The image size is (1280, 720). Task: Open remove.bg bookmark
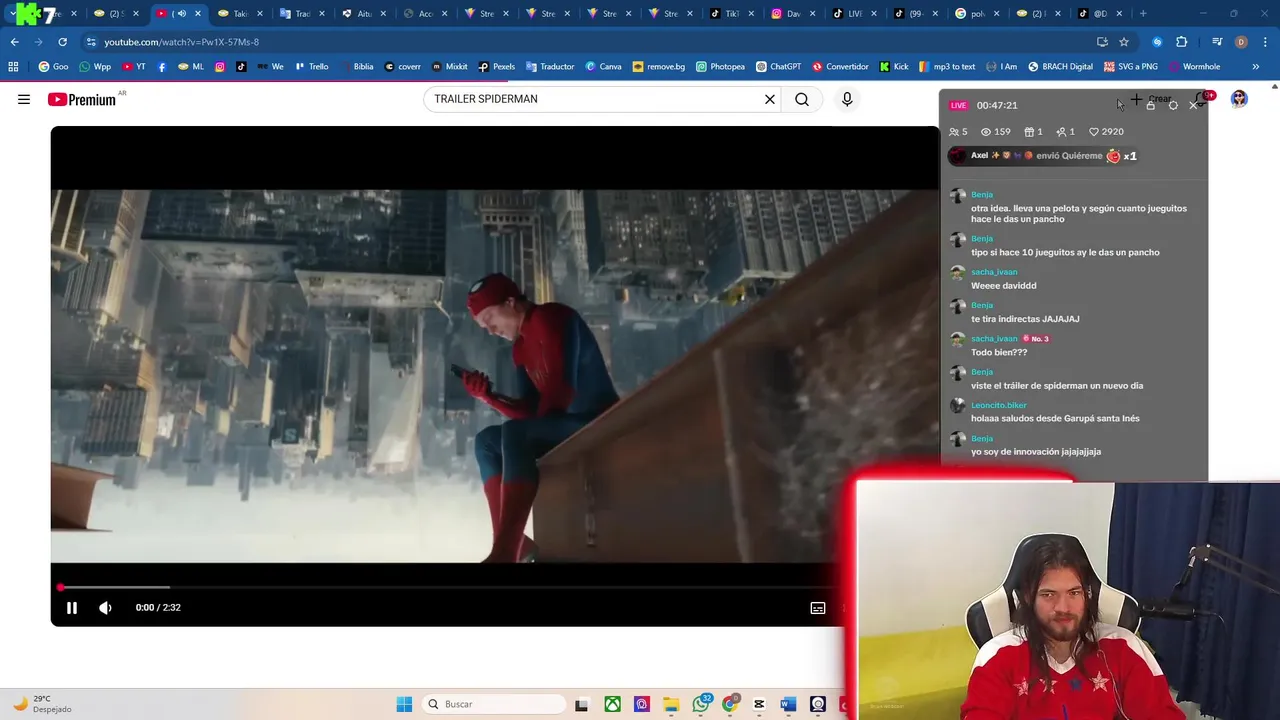coord(659,67)
